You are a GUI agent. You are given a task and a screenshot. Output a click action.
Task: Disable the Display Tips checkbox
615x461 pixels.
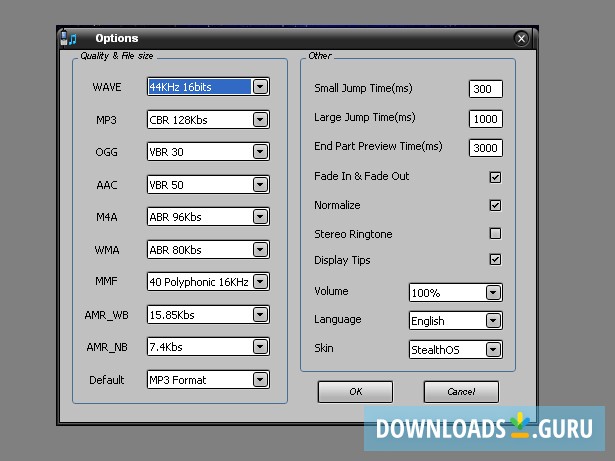pyautogui.click(x=495, y=260)
